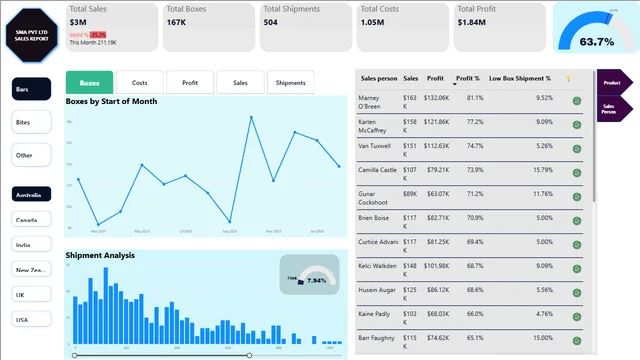The height and width of the screenshot is (360, 640).
Task: Click the $121.86K profit value
Action: pos(436,122)
